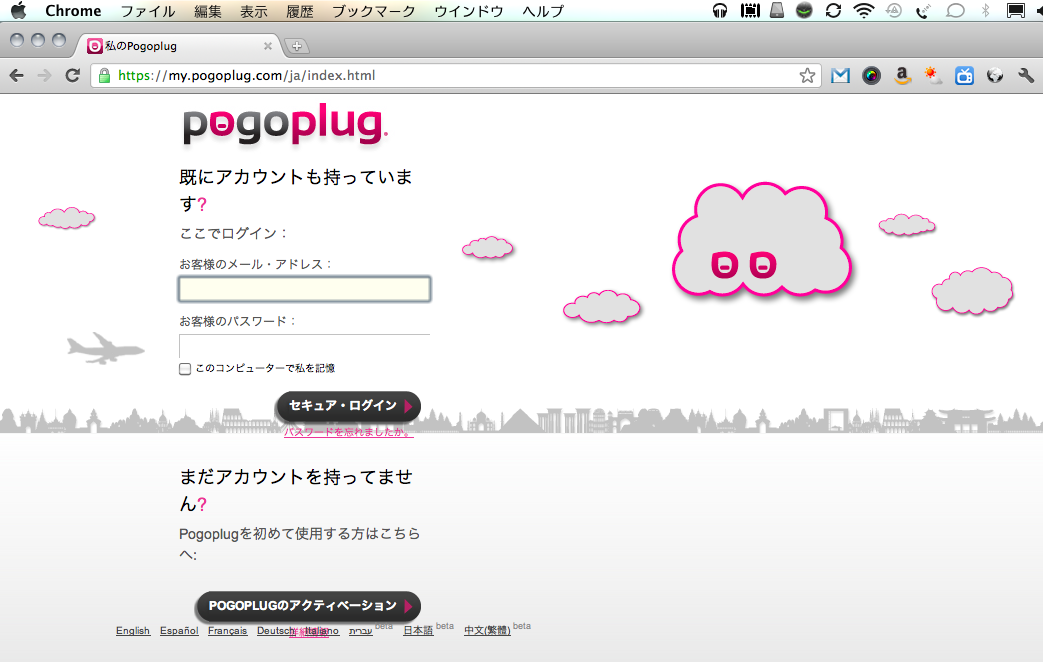Focus the password input field
Screen dimensions: 1043x662
click(305, 346)
